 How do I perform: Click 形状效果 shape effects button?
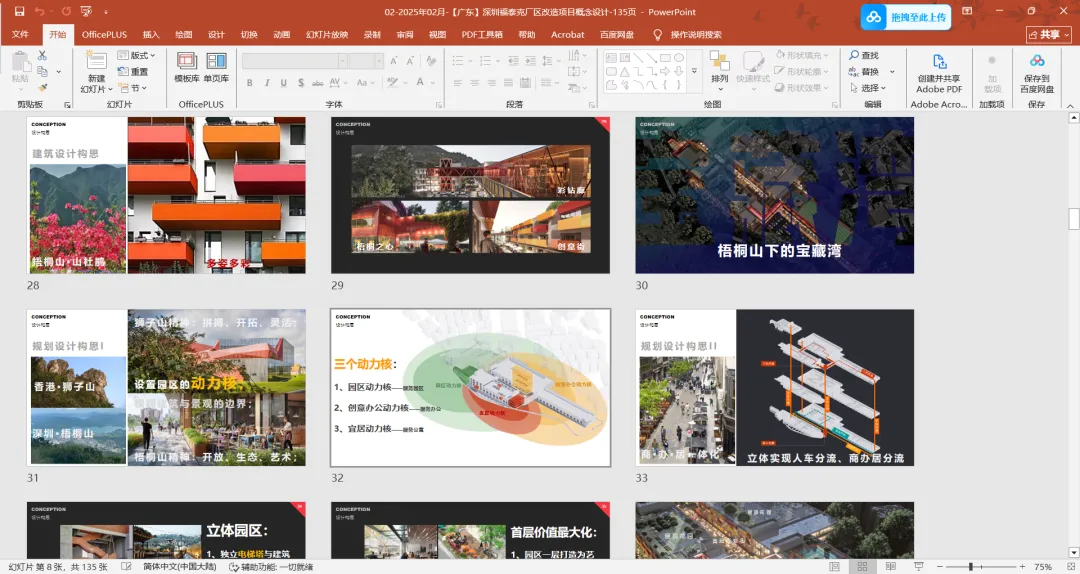coord(802,88)
